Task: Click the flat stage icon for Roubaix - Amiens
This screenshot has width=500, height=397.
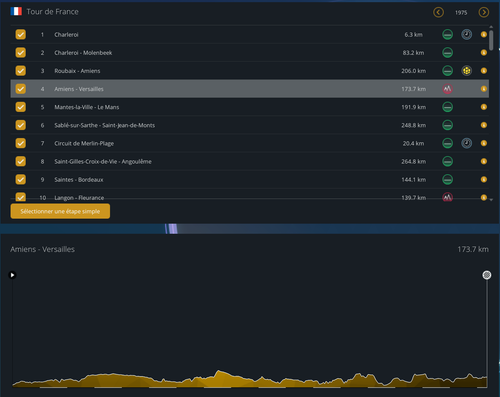Action: point(447,71)
